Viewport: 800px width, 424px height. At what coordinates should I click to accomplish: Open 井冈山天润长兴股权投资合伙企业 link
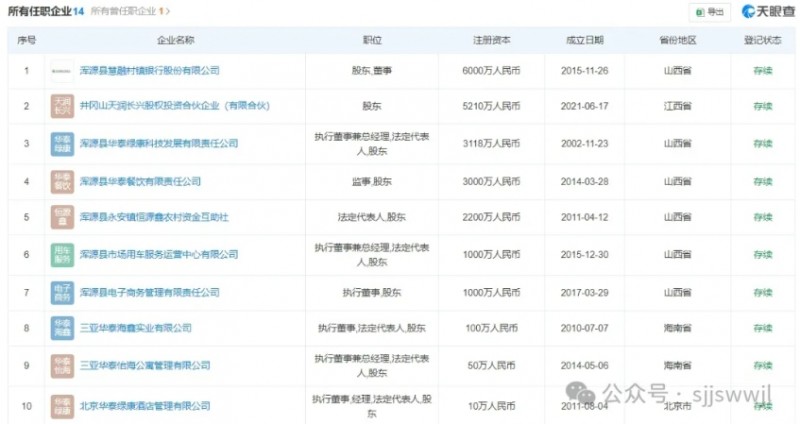174,106
